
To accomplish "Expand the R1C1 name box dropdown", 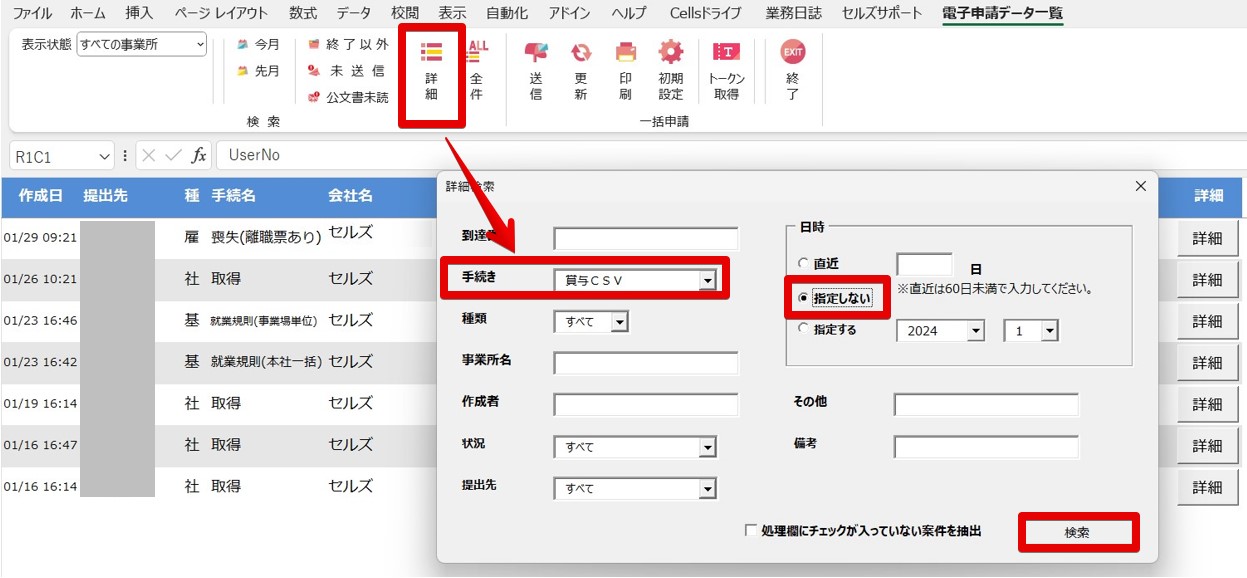I will click(105, 156).
